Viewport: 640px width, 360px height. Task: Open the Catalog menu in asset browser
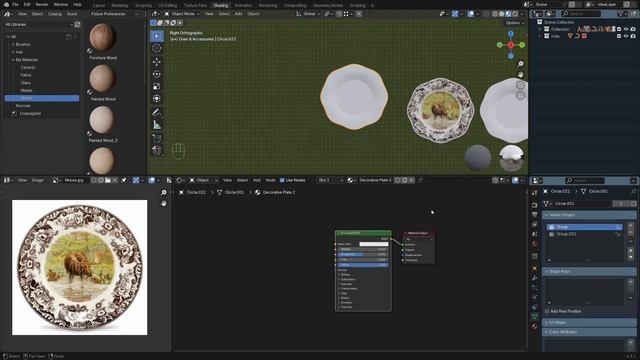coord(55,14)
